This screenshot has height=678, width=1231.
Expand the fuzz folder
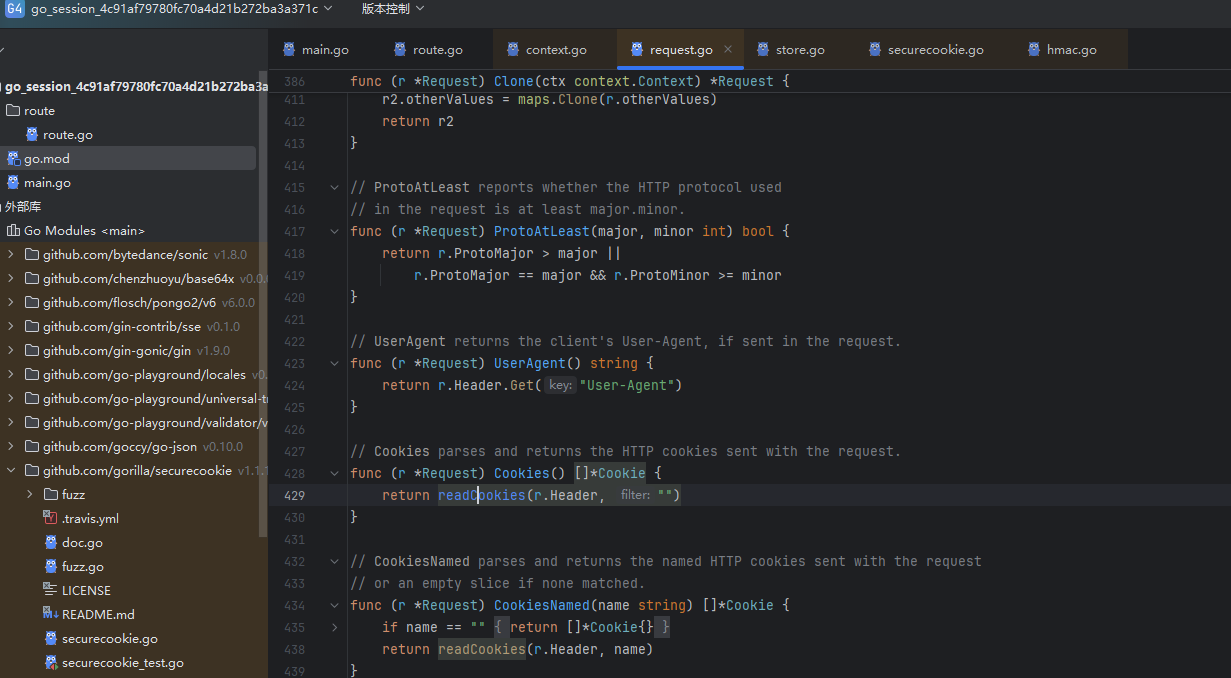coord(31,495)
